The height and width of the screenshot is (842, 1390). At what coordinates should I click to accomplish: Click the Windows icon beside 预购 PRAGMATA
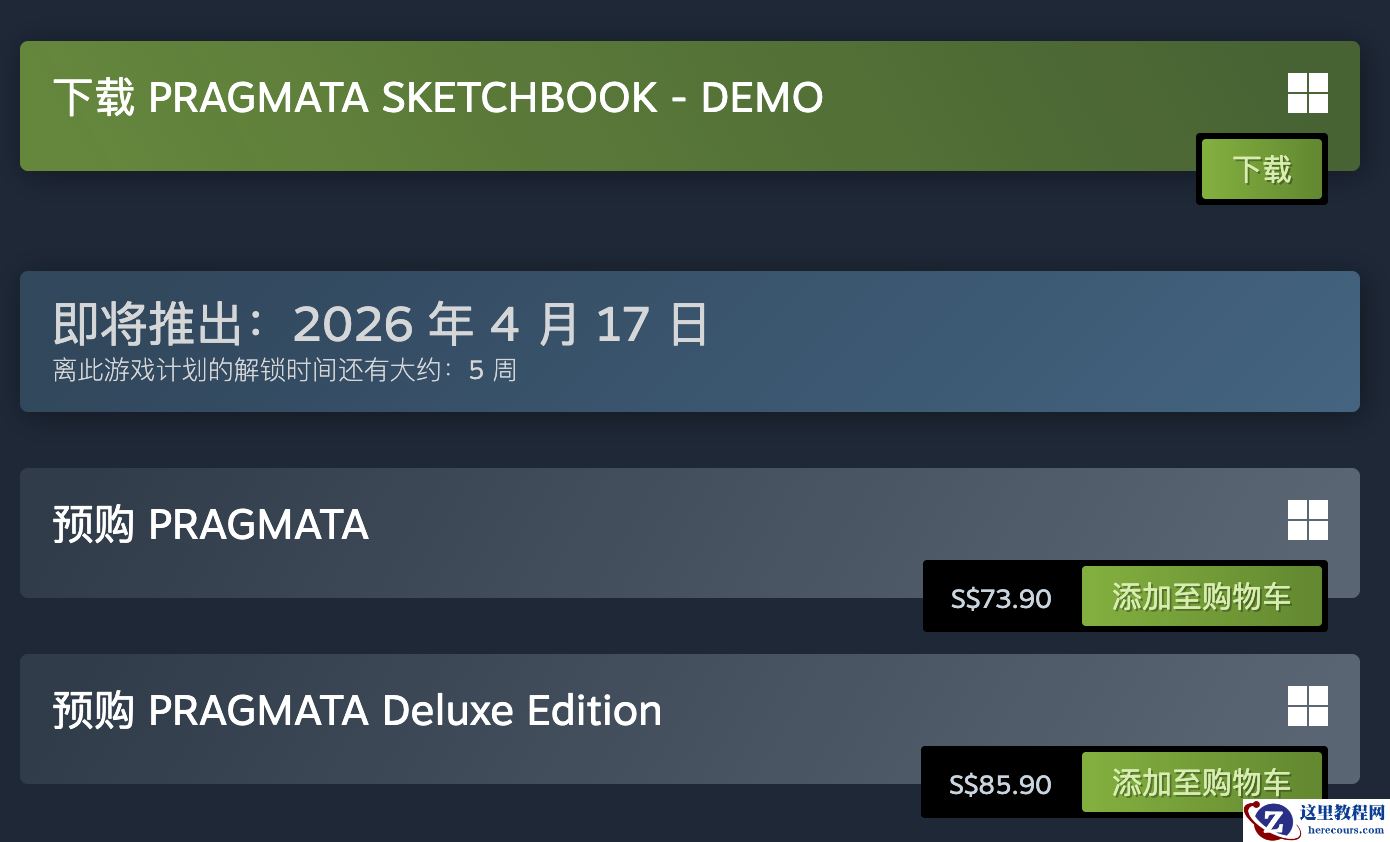pos(1307,520)
